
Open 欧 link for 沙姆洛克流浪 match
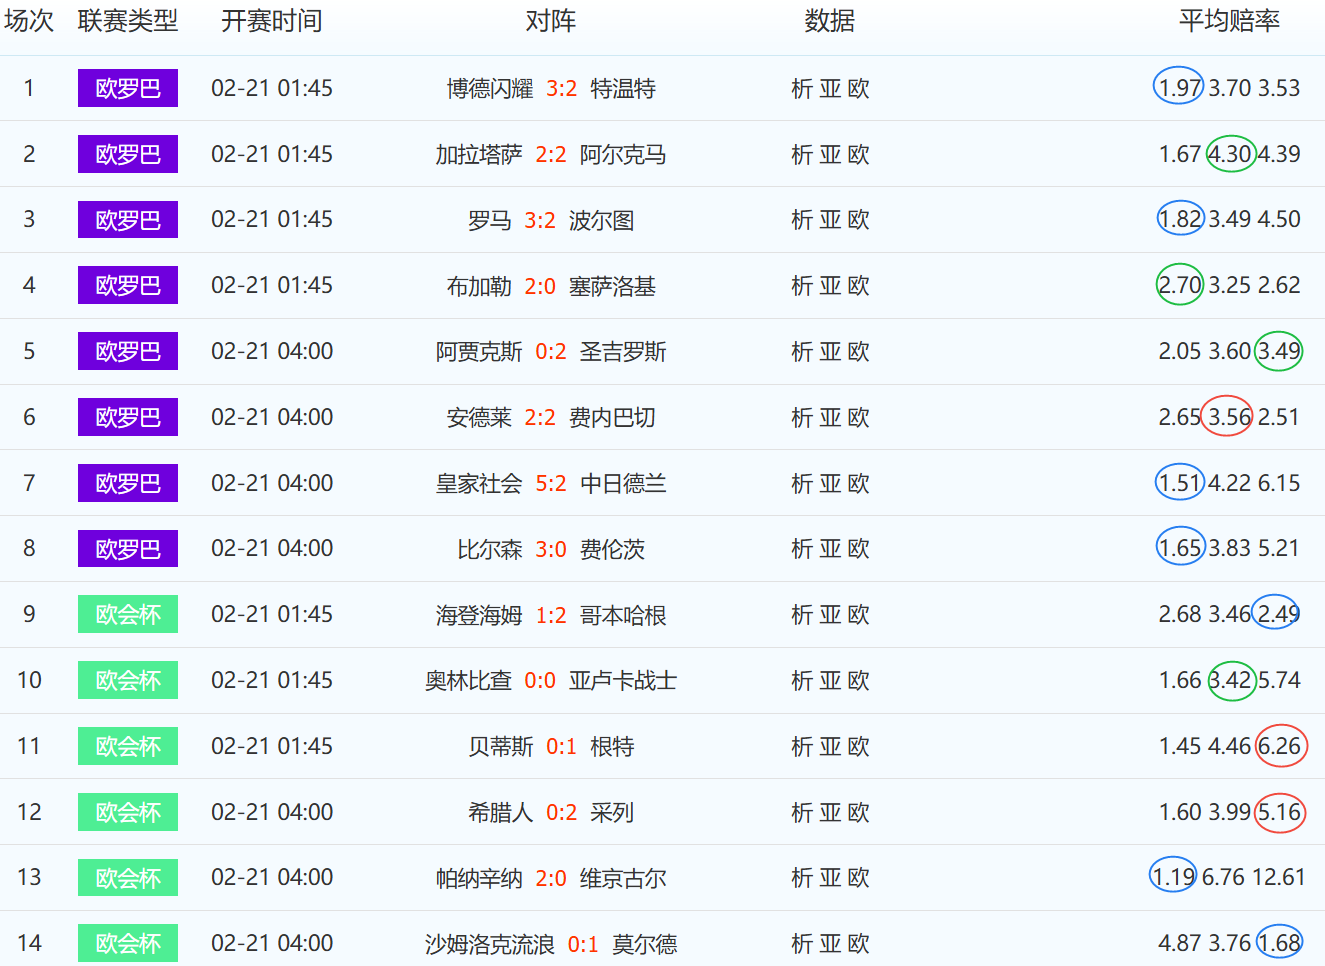pyautogui.click(x=858, y=944)
